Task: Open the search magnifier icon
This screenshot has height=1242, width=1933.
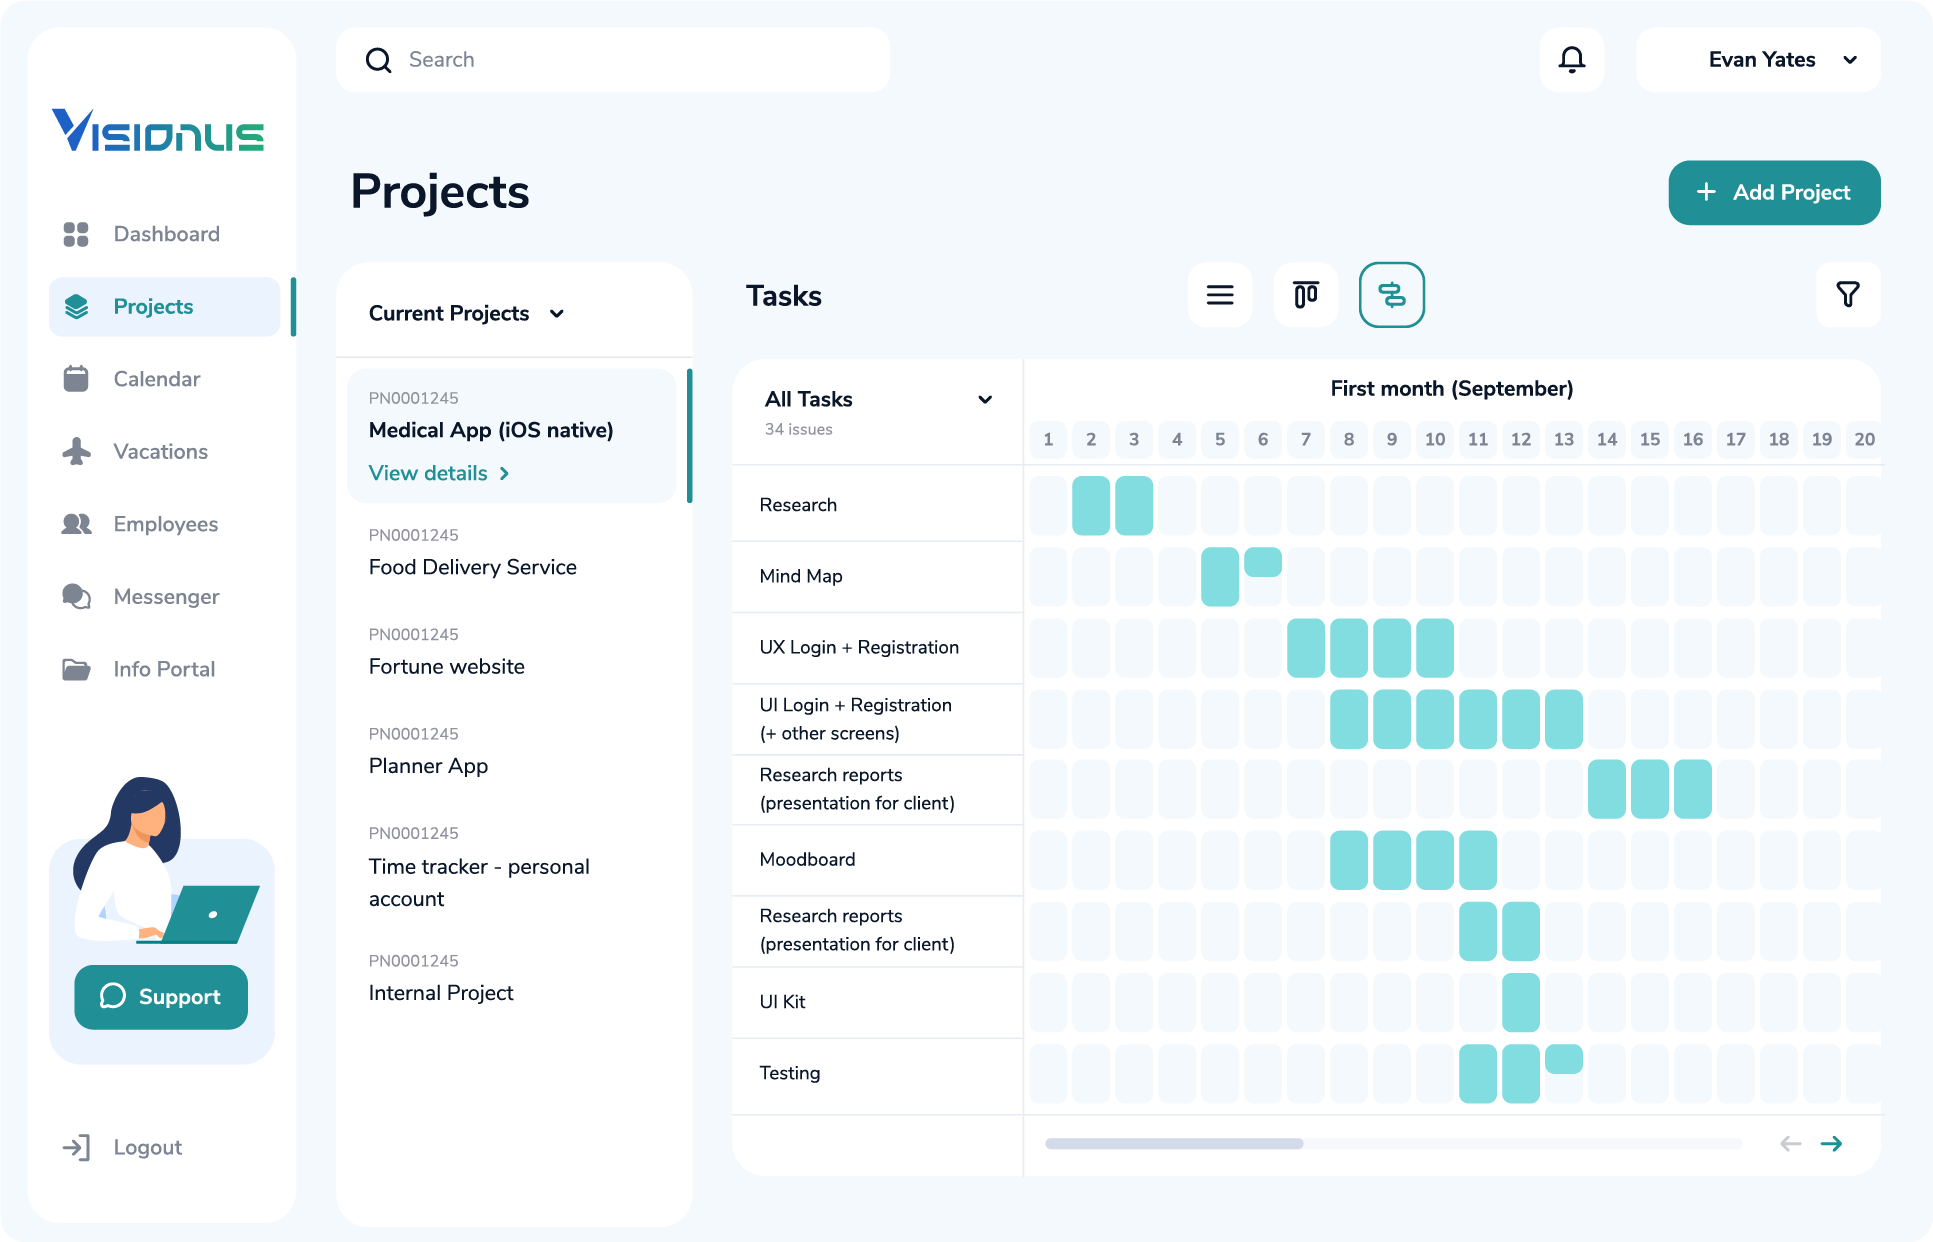Action: coord(378,60)
